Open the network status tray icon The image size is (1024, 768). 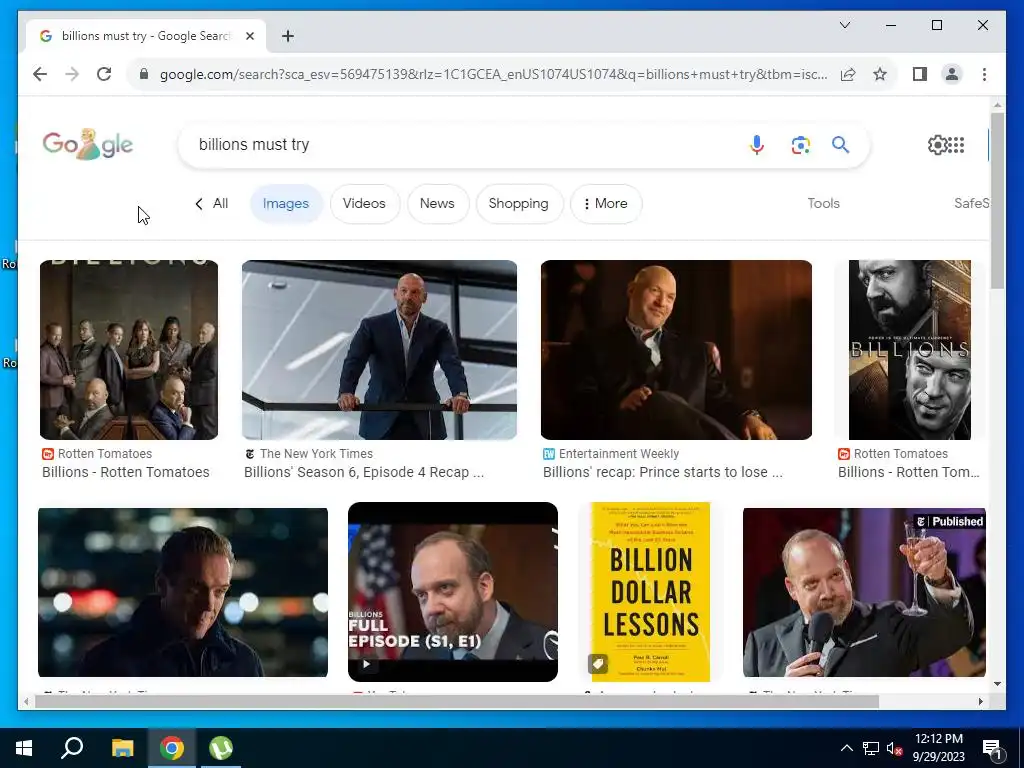click(x=871, y=748)
